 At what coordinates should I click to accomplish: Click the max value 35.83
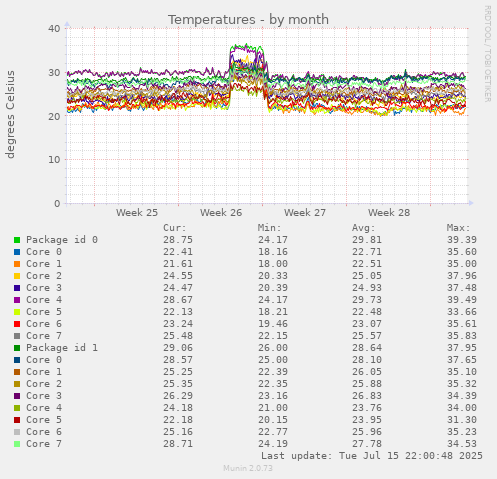tap(462, 336)
